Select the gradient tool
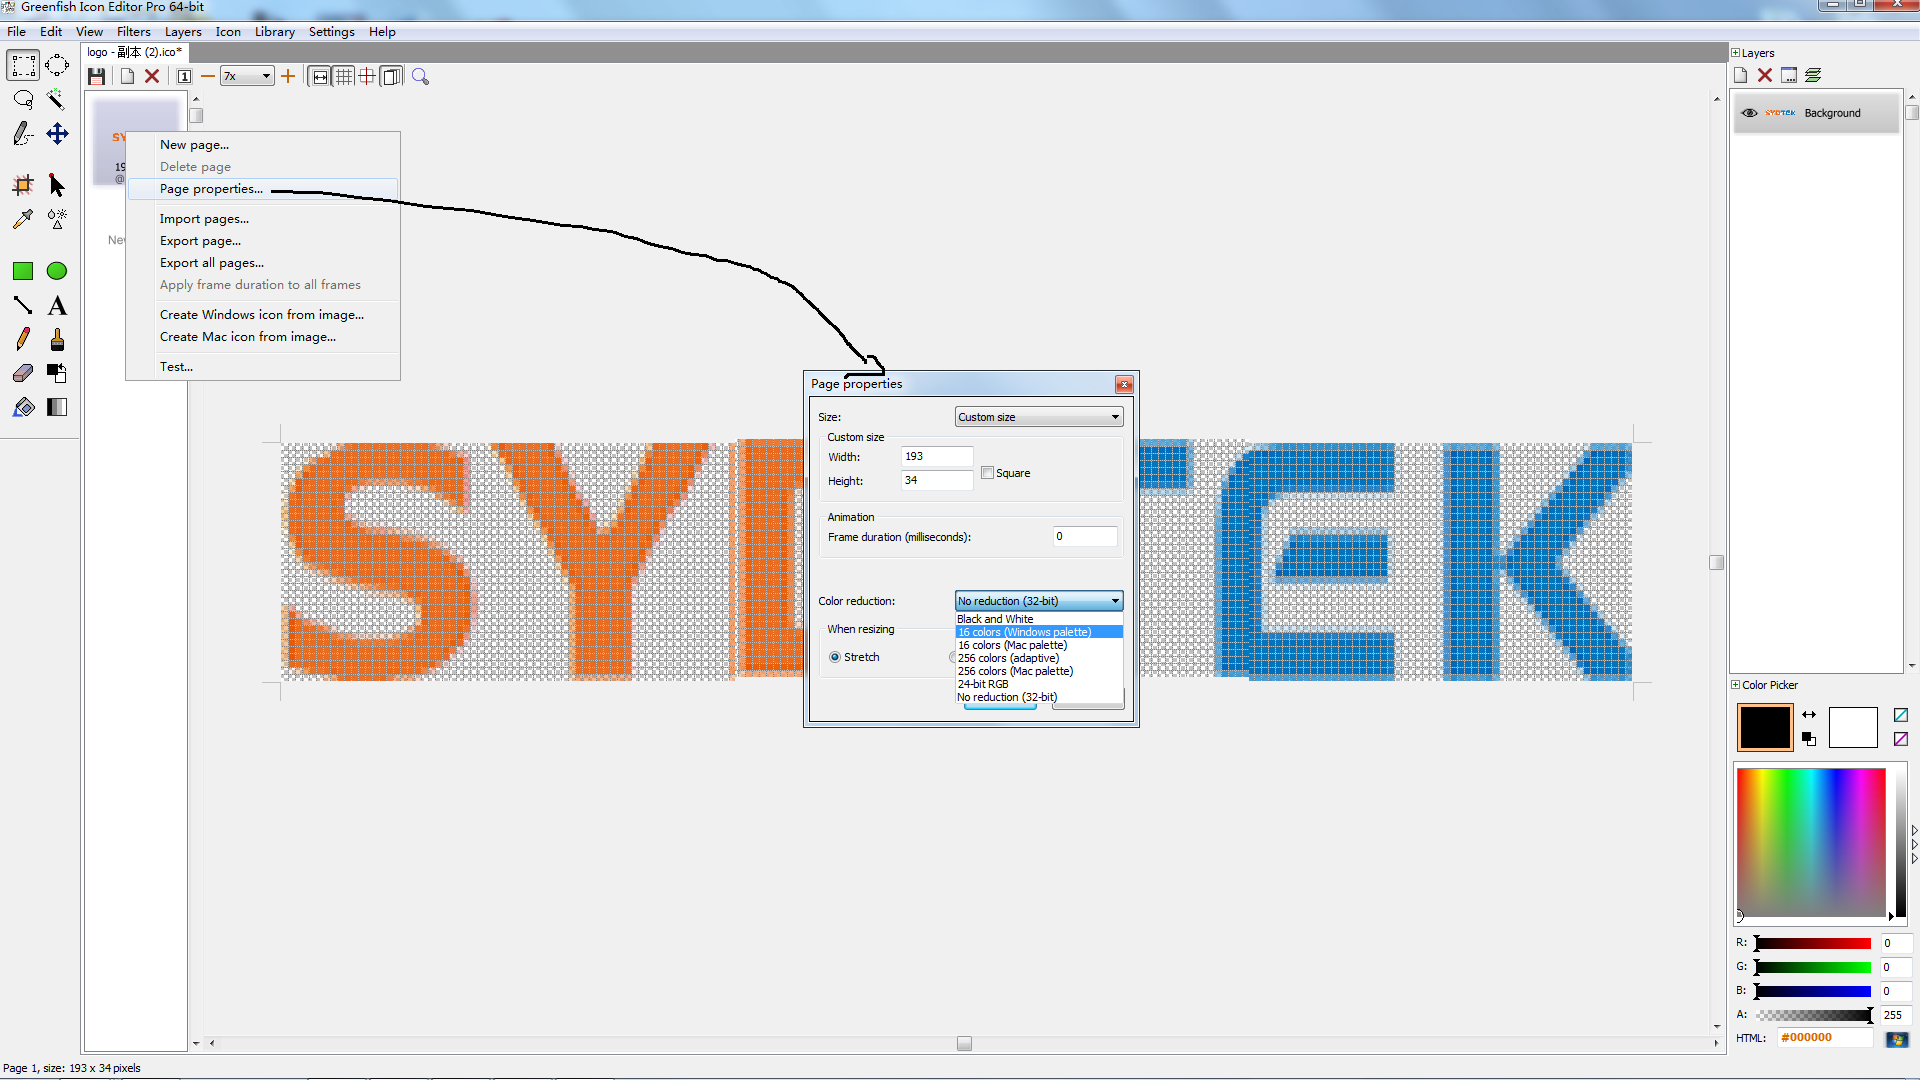Image resolution: width=1920 pixels, height=1080 pixels. 57,407
